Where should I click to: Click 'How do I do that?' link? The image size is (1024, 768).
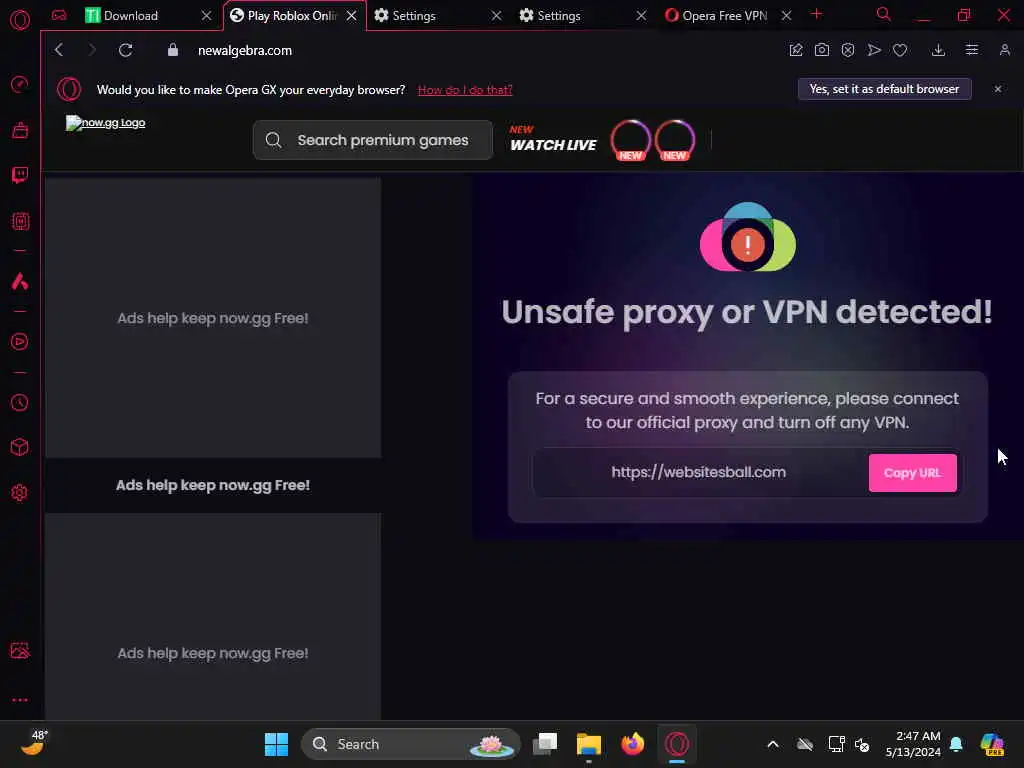pos(465,90)
